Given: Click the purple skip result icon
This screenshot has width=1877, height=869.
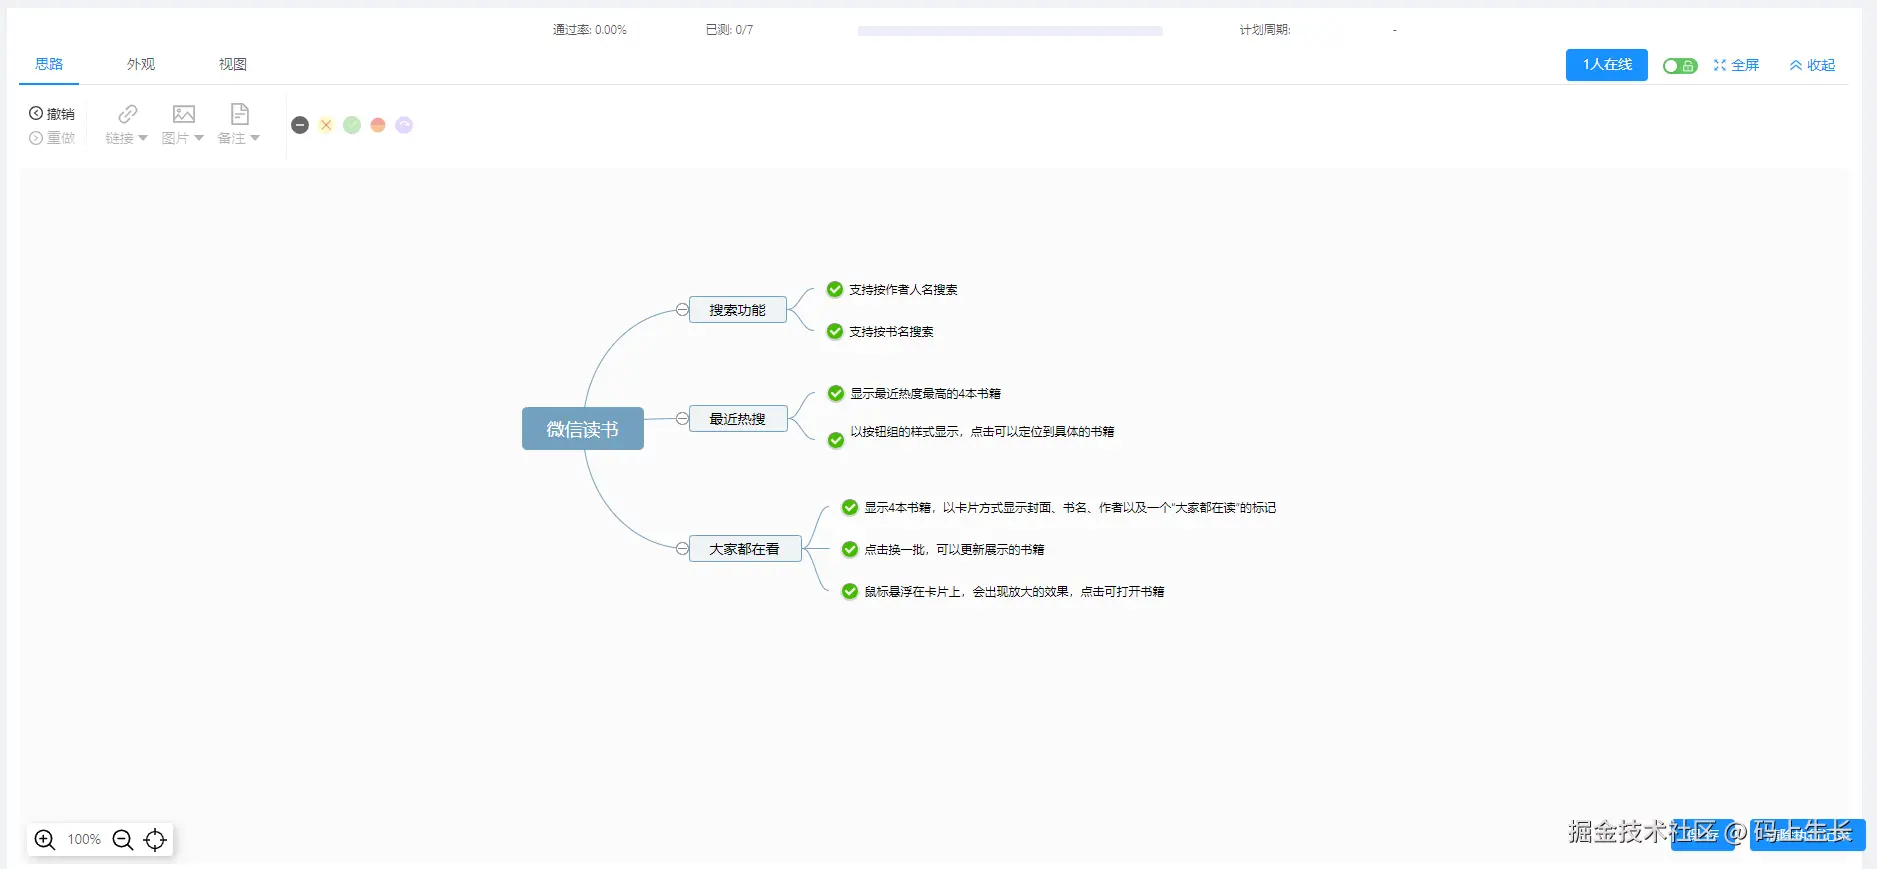Looking at the screenshot, I should coord(404,125).
